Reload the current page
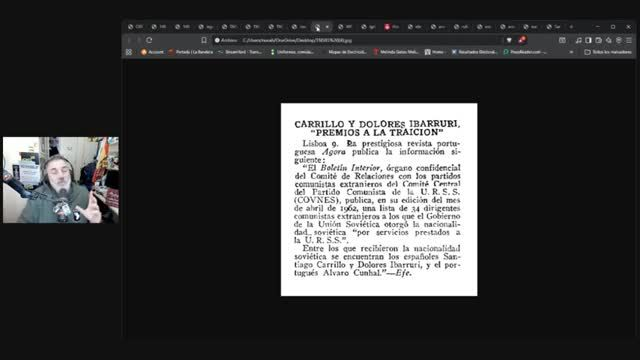 pos(149,40)
